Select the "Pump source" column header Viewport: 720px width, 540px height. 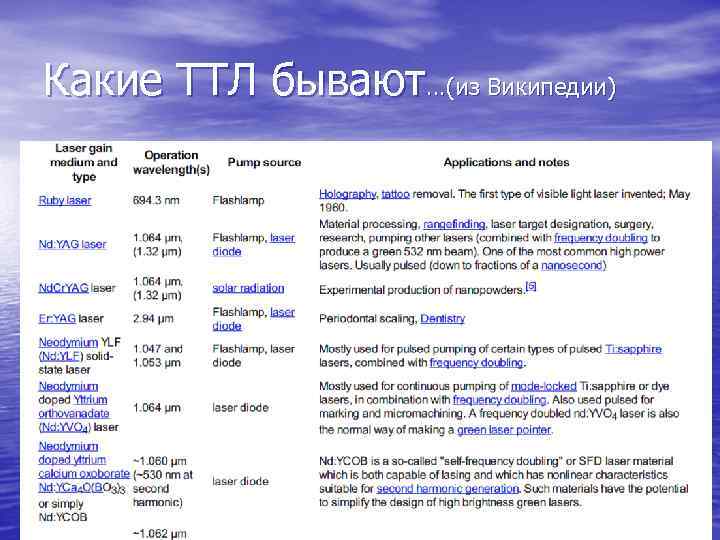(264, 163)
